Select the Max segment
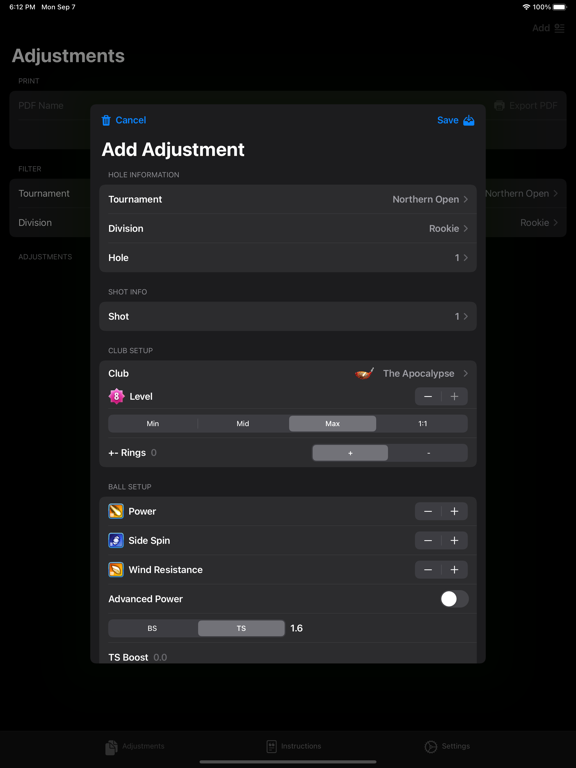The width and height of the screenshot is (576, 768). pyautogui.click(x=333, y=424)
